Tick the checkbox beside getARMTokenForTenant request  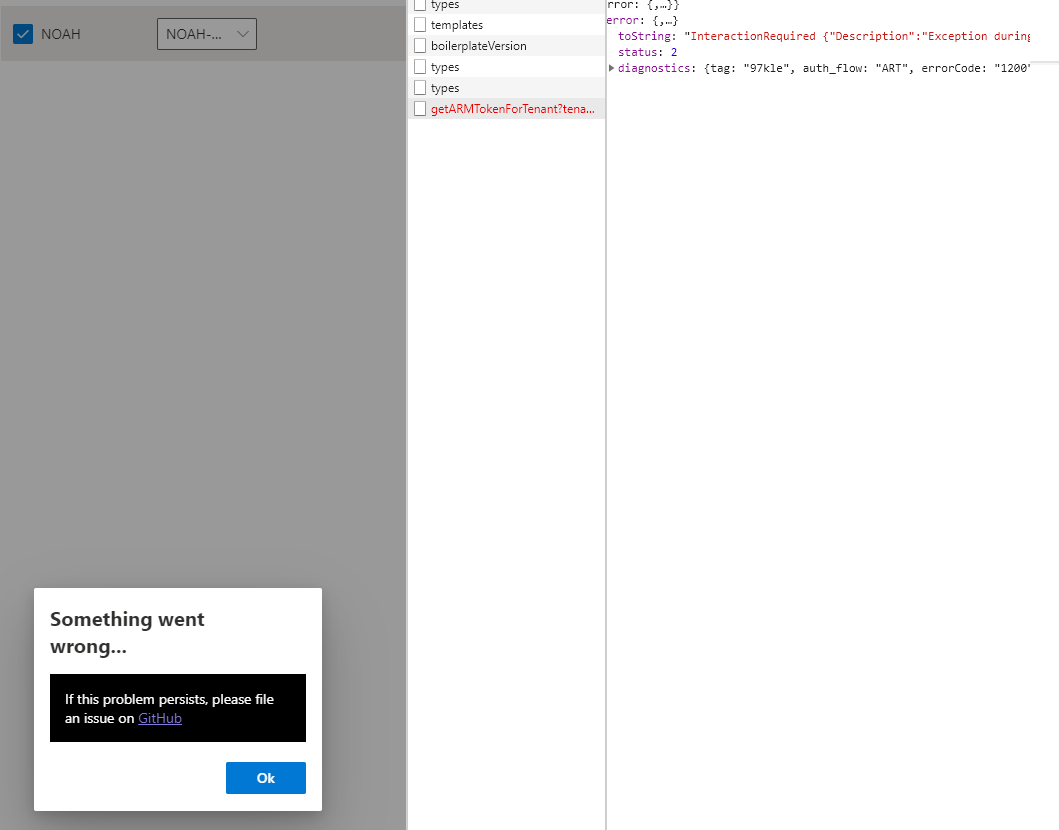(x=420, y=109)
